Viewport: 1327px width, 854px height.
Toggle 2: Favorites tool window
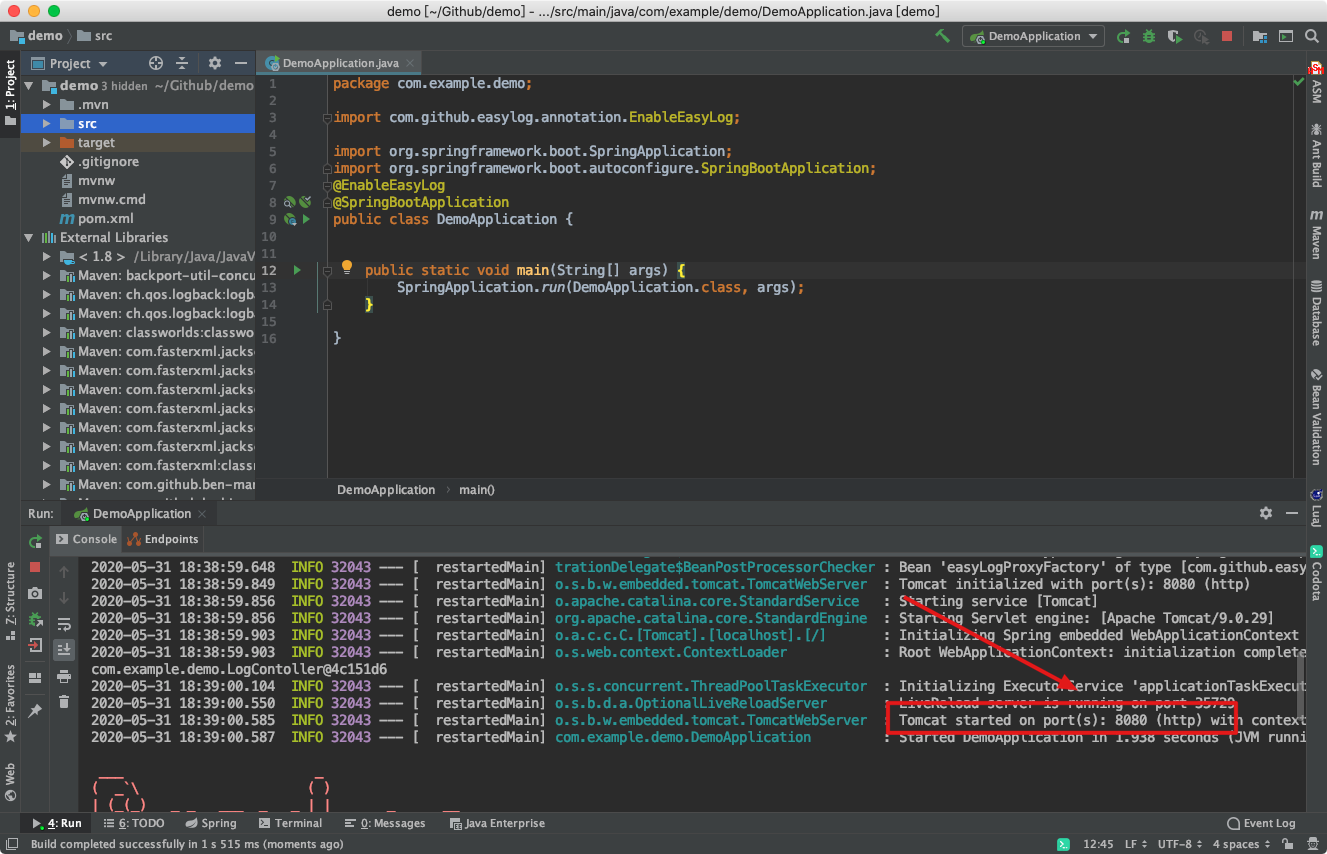[10, 702]
